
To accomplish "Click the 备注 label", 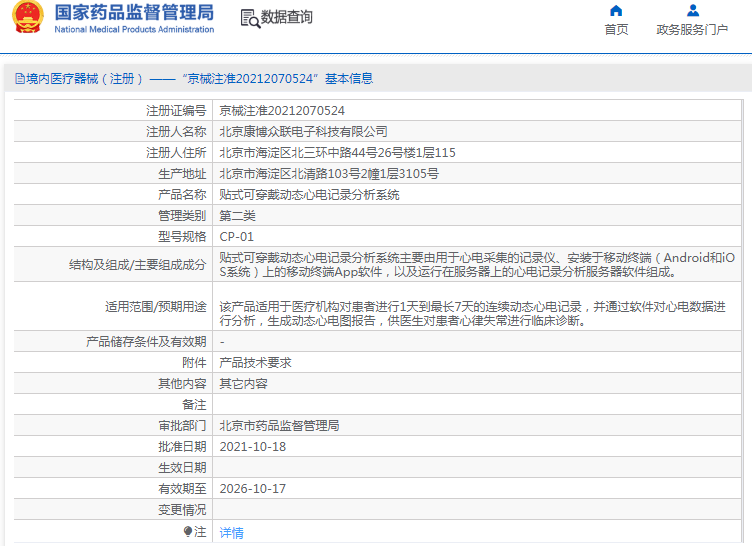I will [194, 405].
